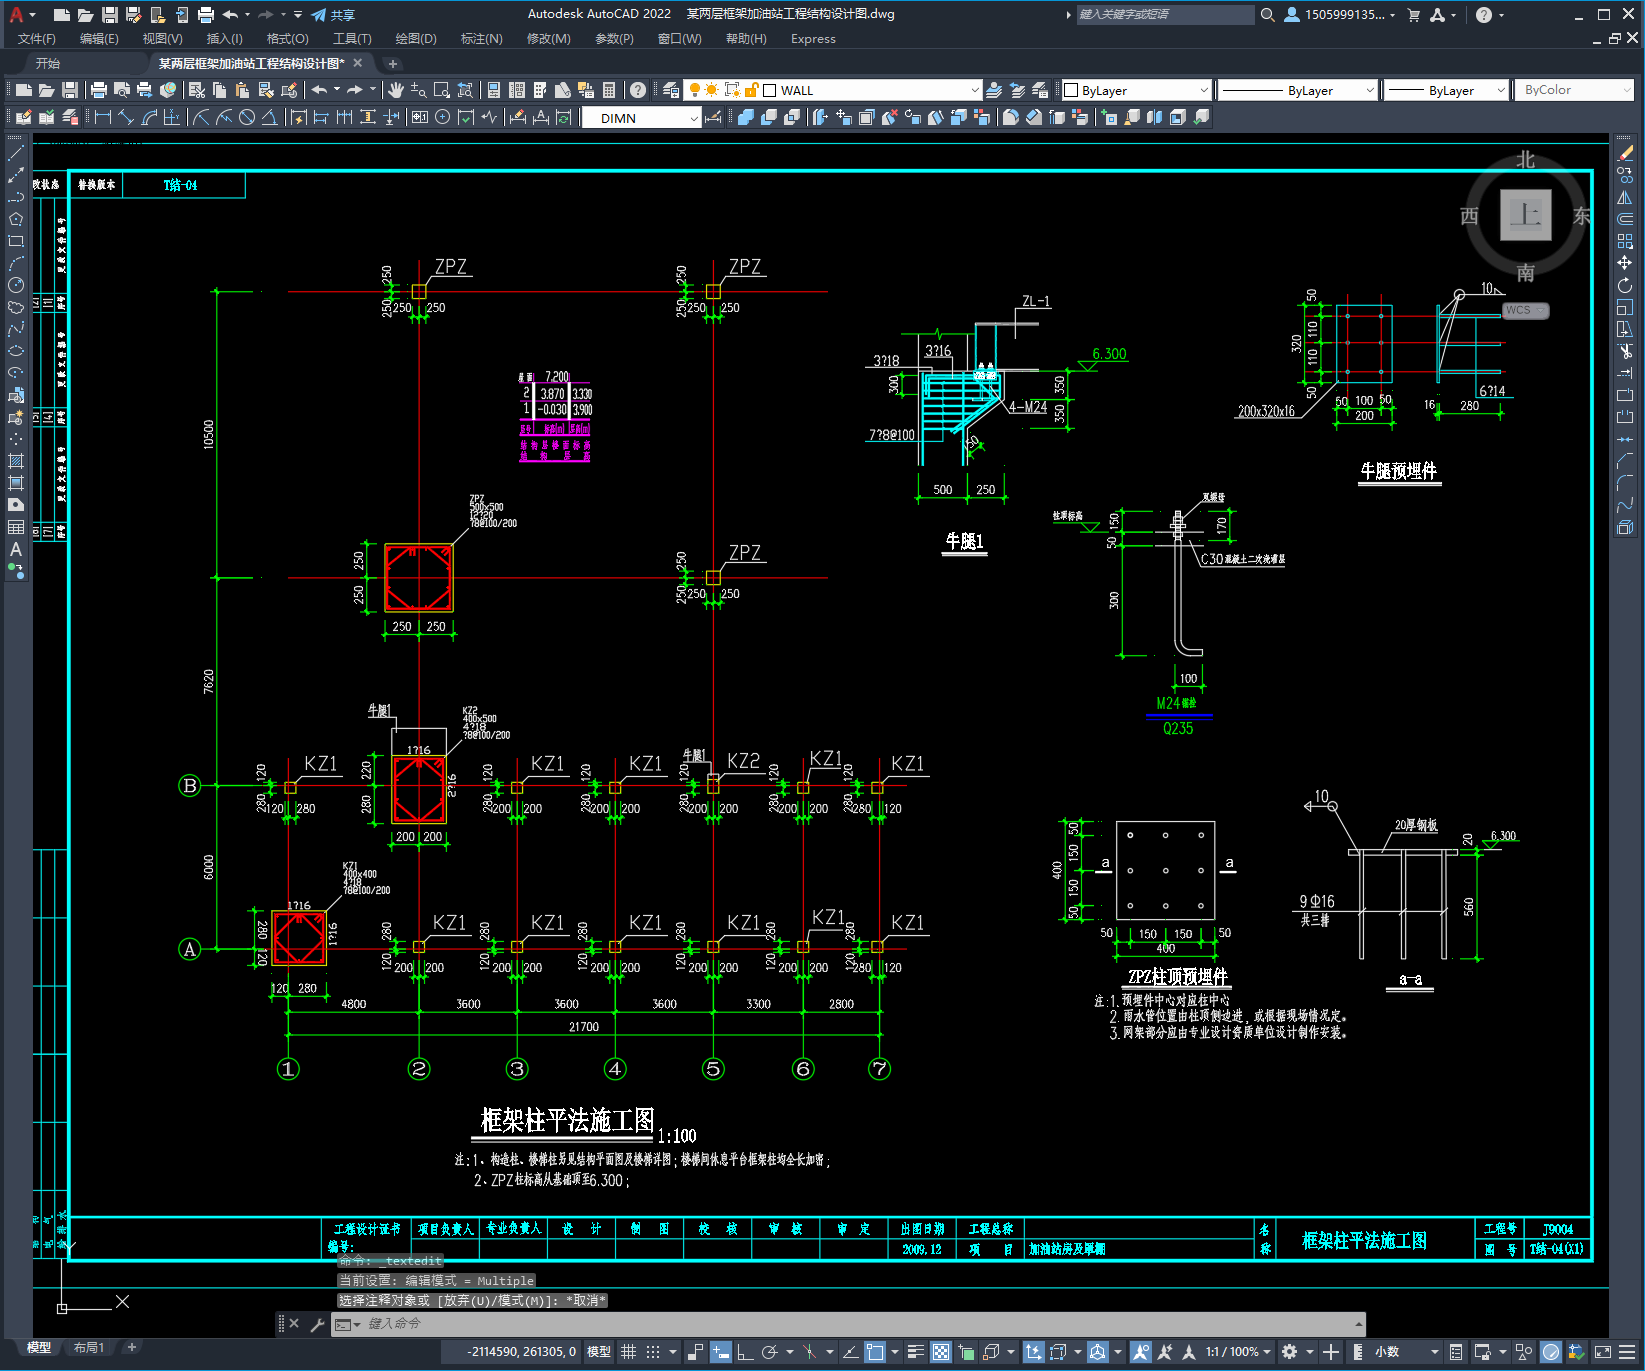Select the Erase tool

[1625, 153]
